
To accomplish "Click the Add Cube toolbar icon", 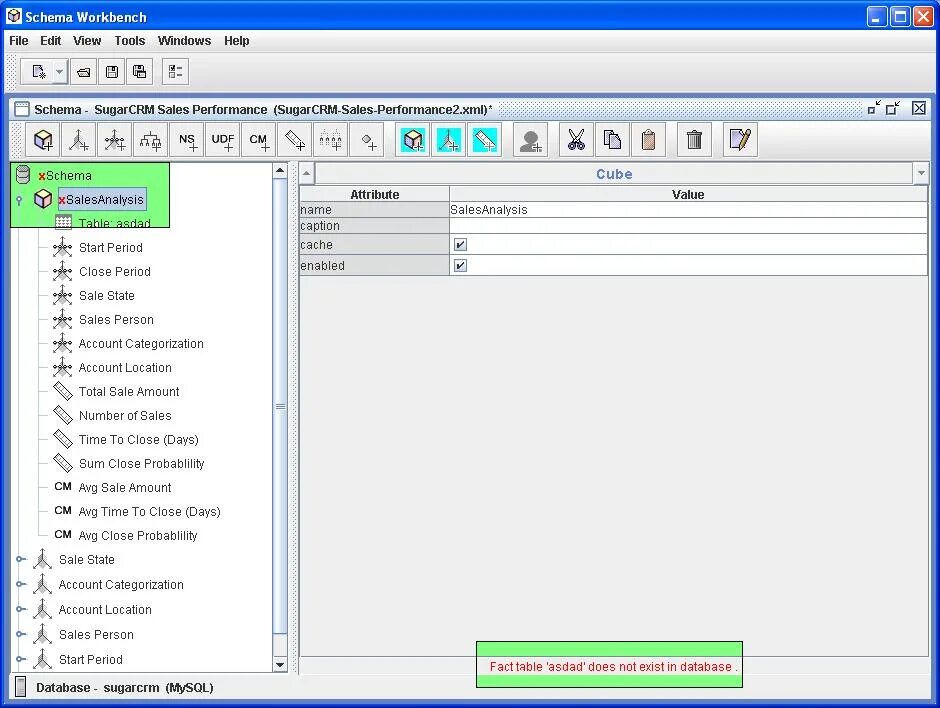I will pyautogui.click(x=43, y=140).
